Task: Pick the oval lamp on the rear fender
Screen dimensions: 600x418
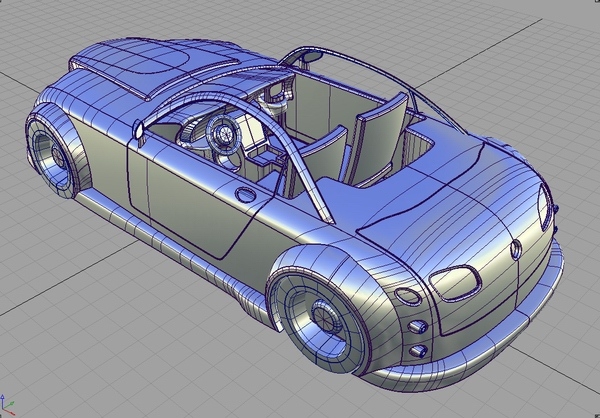Action: pyautogui.click(x=408, y=297)
